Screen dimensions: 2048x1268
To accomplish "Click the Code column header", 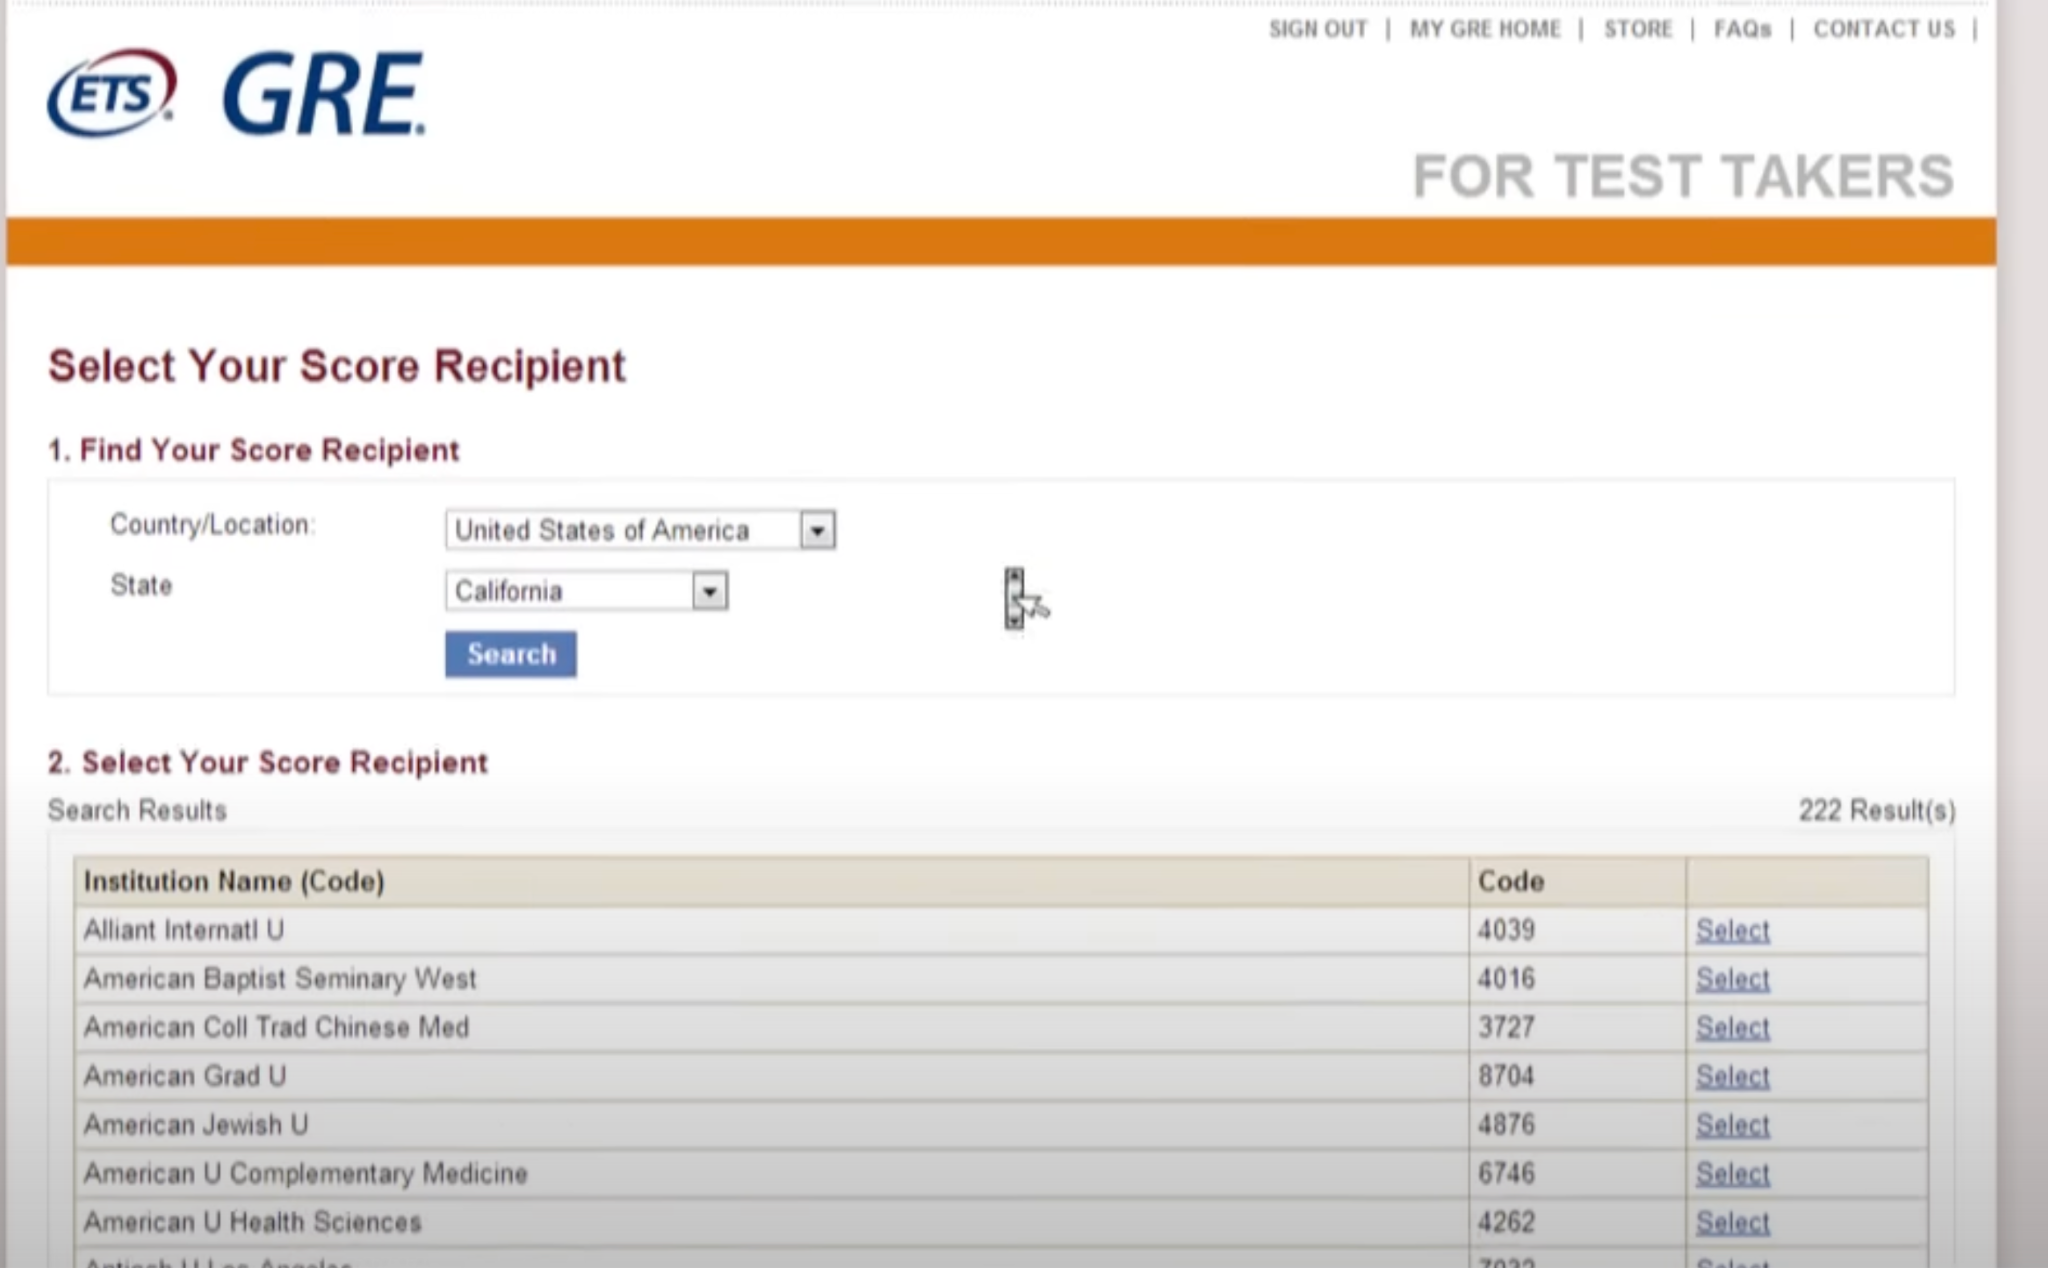I will click(1510, 881).
